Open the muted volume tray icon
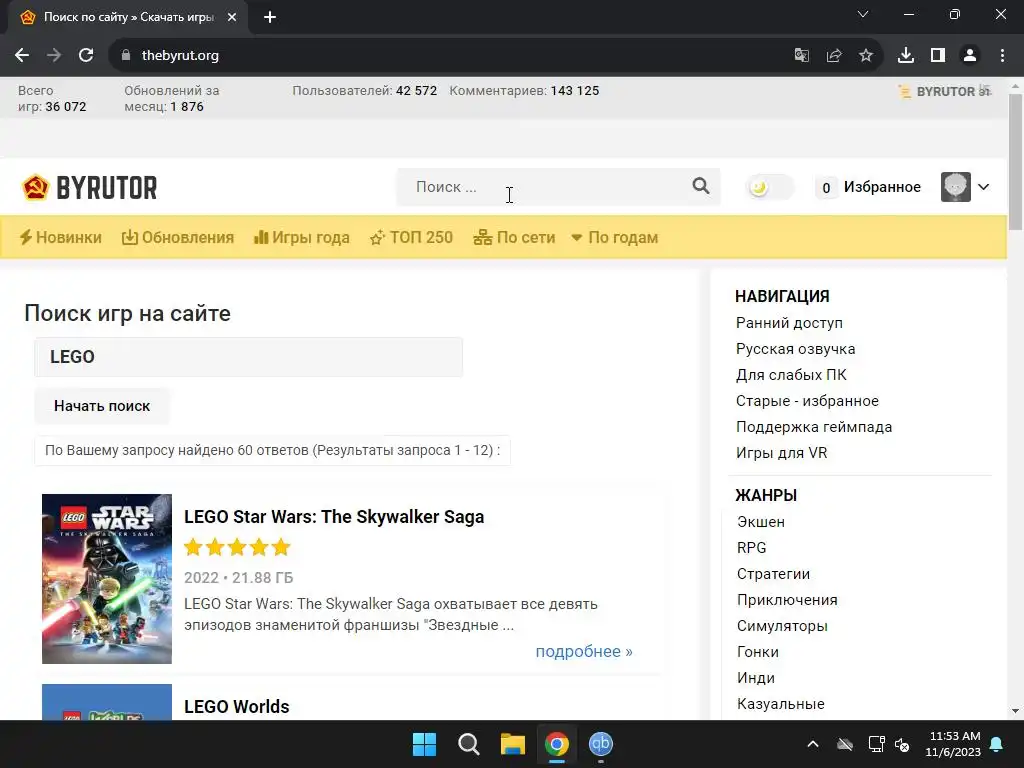This screenshot has height=768, width=1024. point(903,744)
